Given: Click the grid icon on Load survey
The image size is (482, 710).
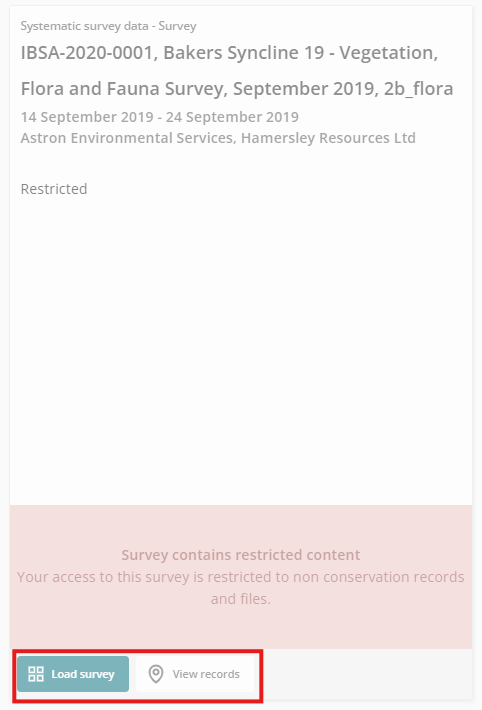Looking at the screenshot, I should 36,674.
